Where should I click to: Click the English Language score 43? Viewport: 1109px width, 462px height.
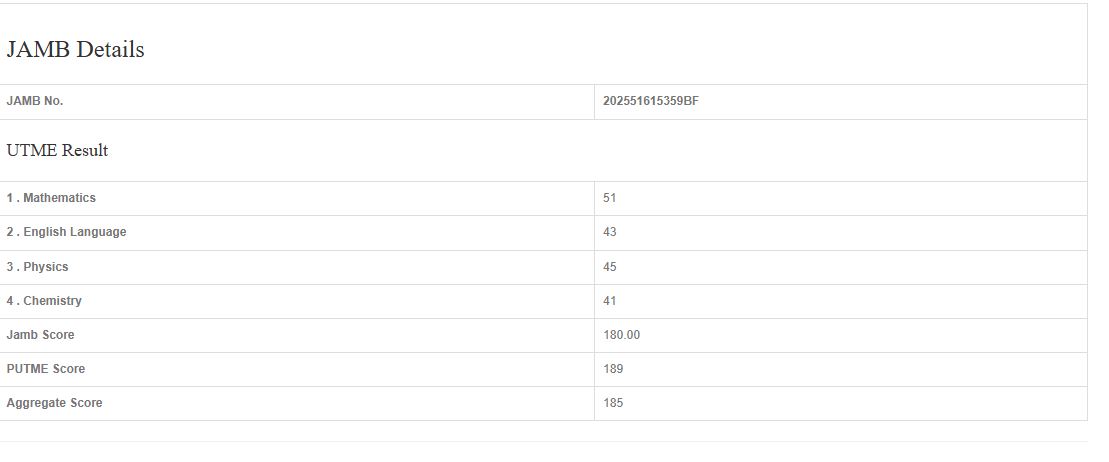tap(610, 232)
